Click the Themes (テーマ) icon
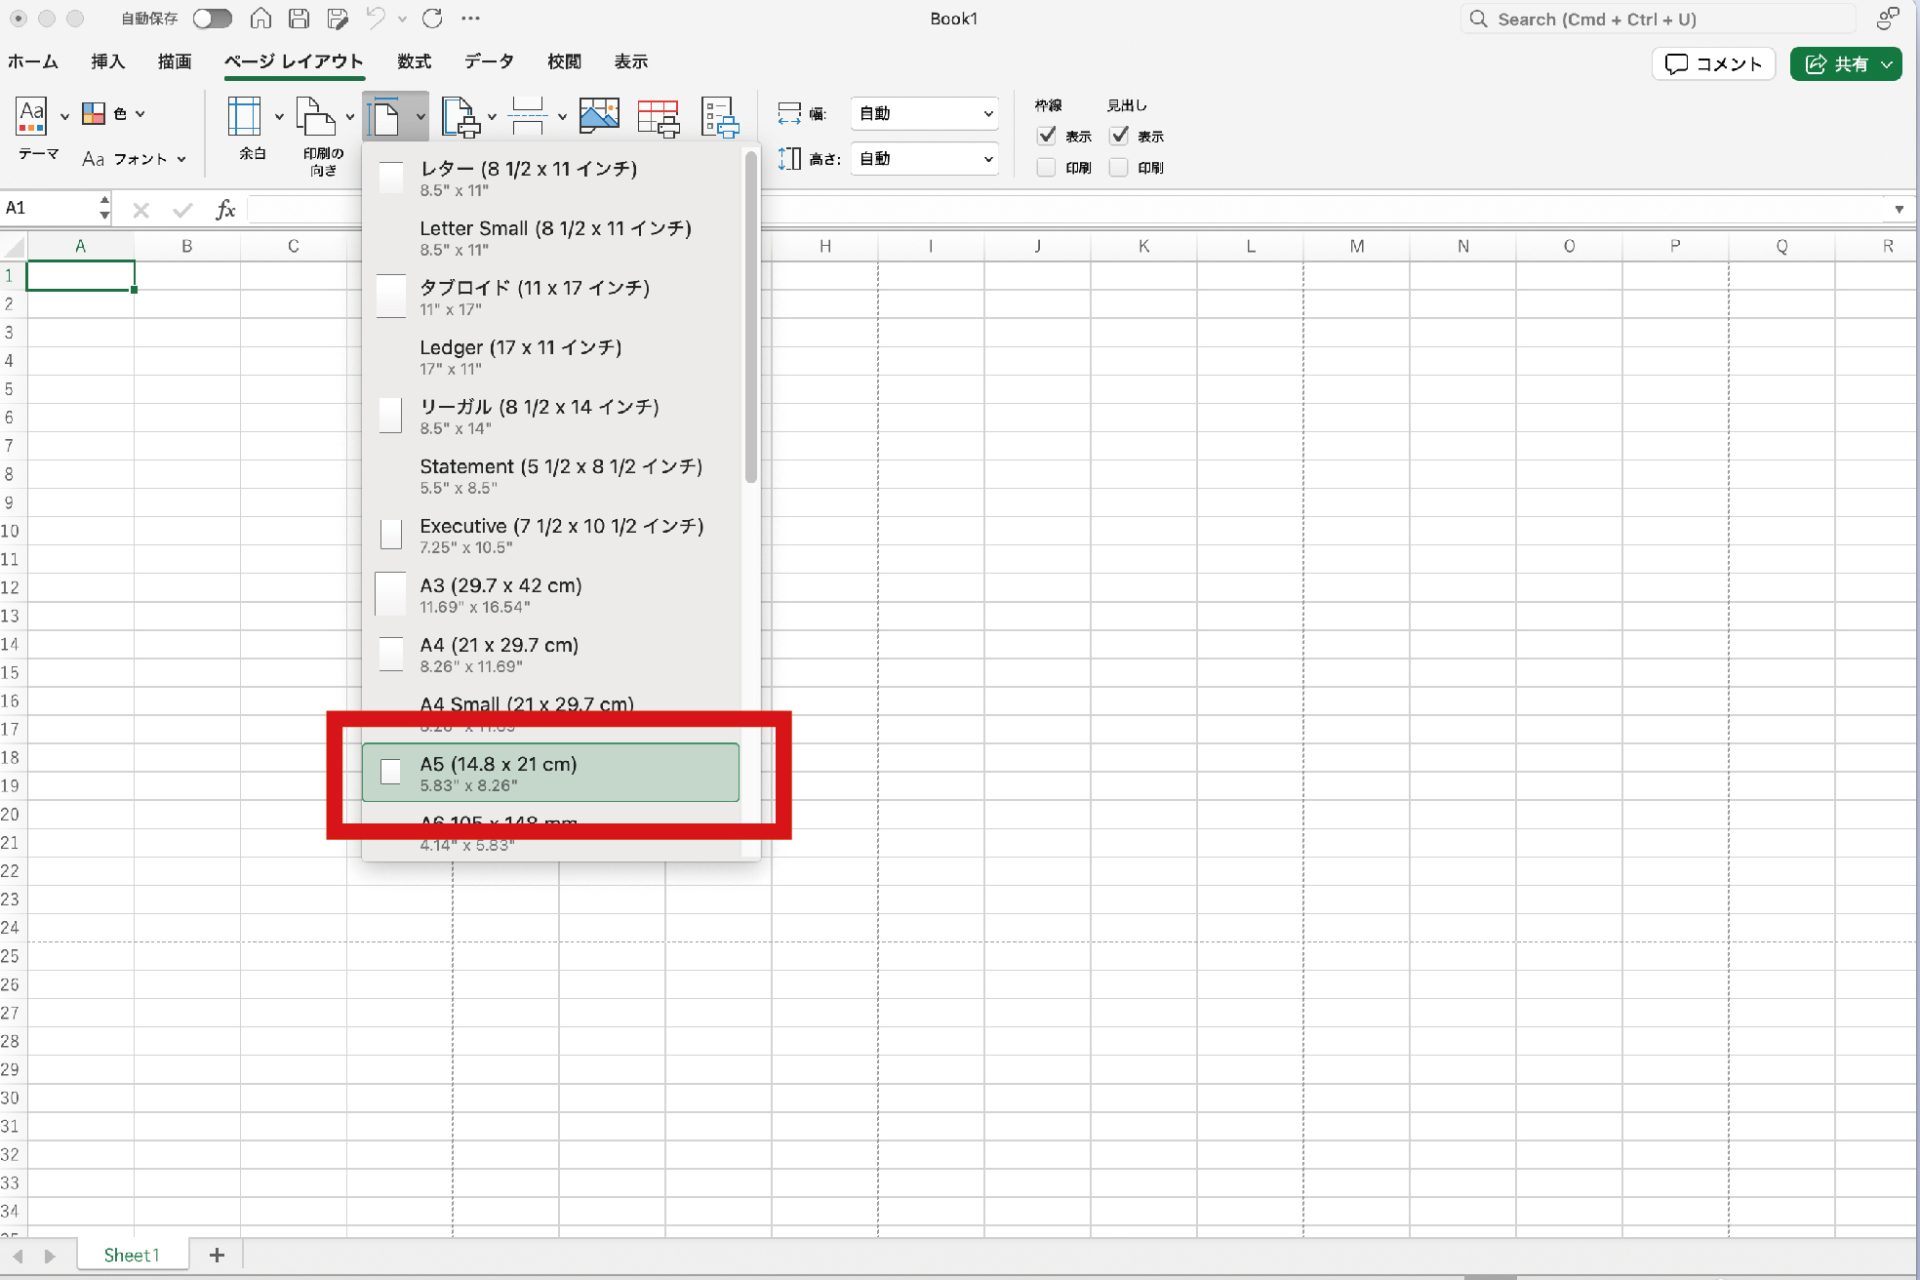Viewport: 1920px width, 1280px height. point(32,117)
